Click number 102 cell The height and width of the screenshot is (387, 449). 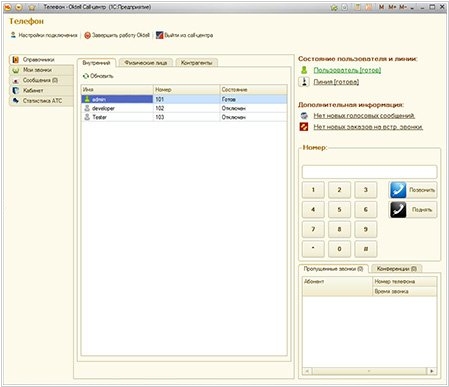[186, 108]
